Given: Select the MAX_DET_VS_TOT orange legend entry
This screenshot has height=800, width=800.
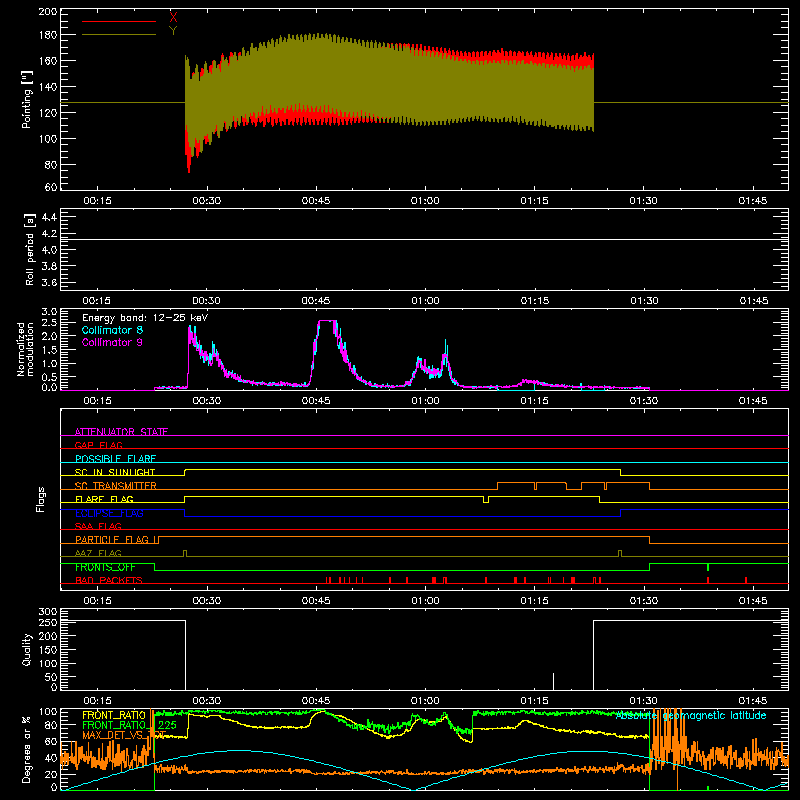Looking at the screenshot, I should click(x=124, y=735).
